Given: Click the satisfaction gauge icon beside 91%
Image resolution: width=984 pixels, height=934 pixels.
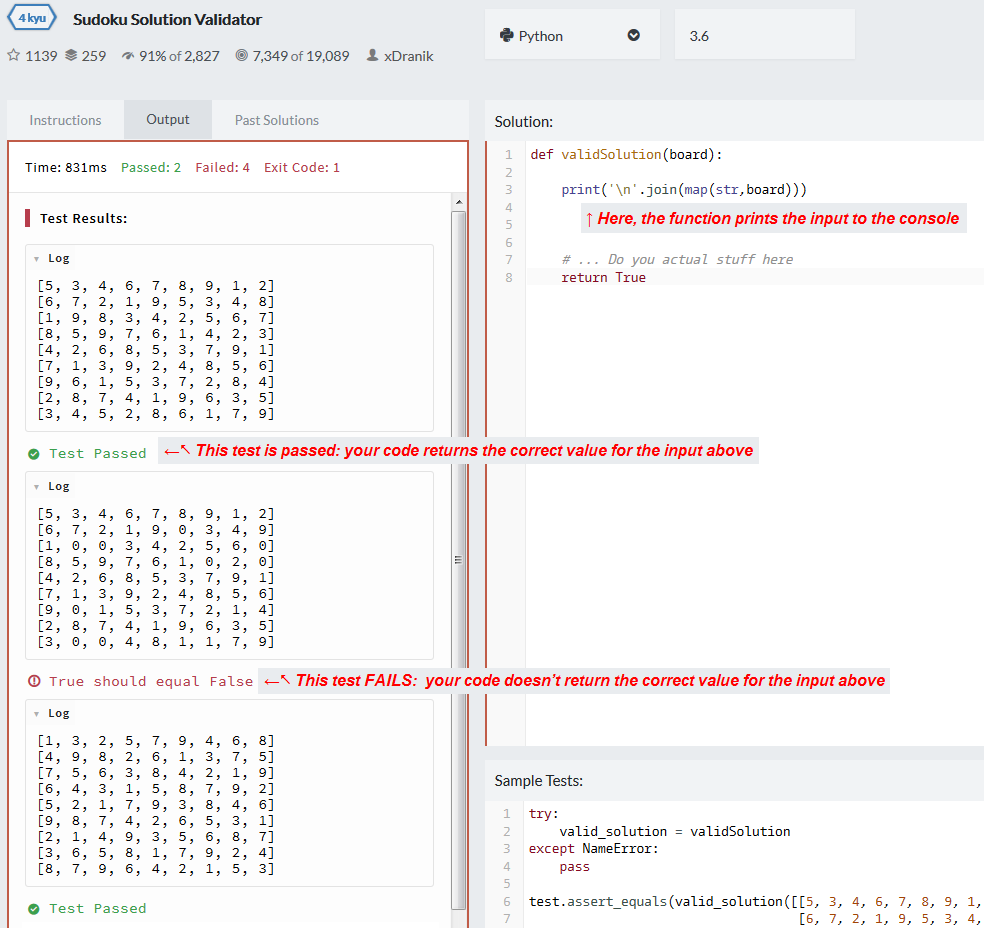Looking at the screenshot, I should 127,56.
